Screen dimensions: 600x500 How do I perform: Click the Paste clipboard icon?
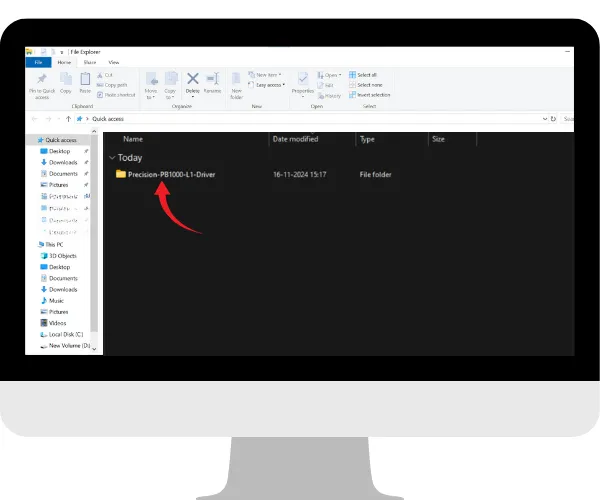(x=85, y=79)
